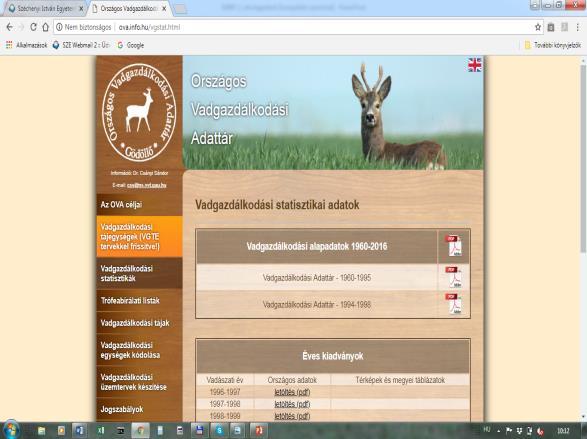Open Alkalmazások apps shortcut
Screen dimensions: 587x439
[x=27, y=45]
